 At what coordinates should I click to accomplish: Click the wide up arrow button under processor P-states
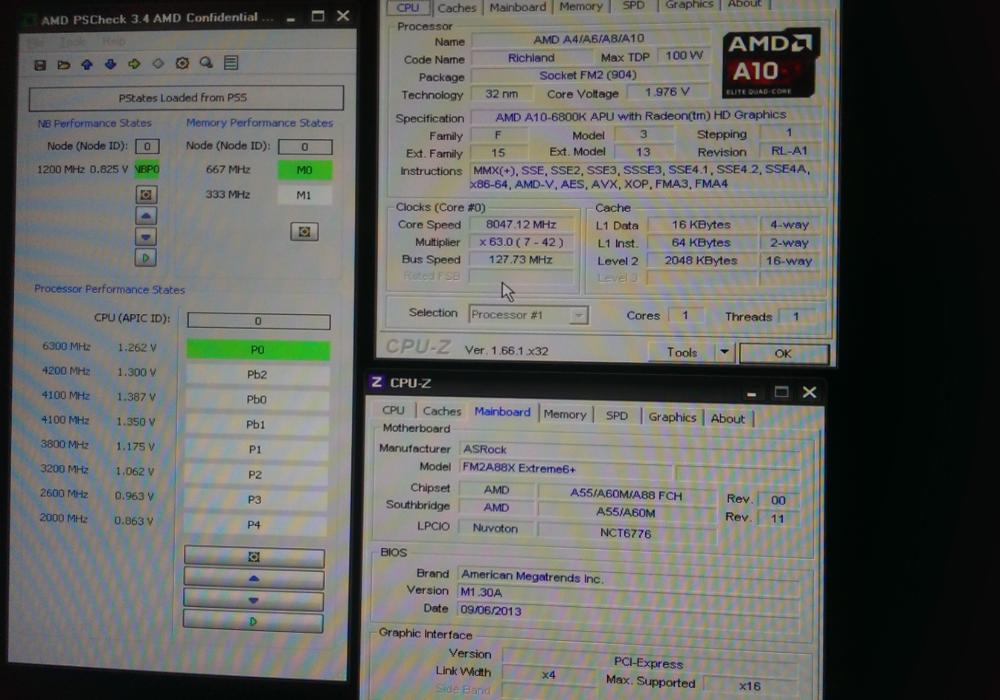click(x=254, y=578)
